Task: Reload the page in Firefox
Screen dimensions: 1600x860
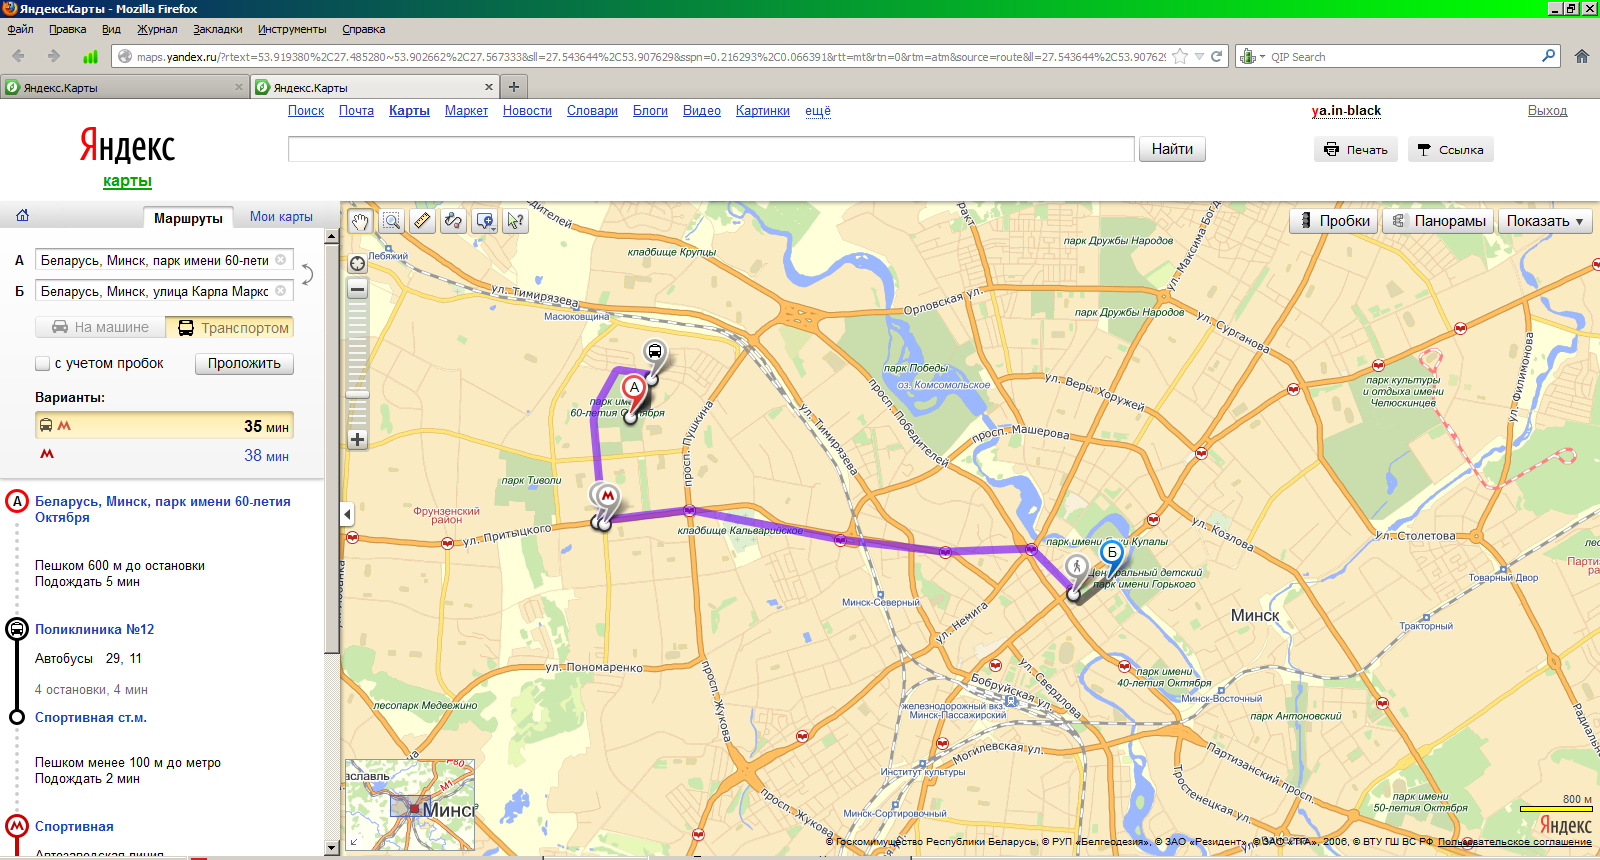Action: pyautogui.click(x=1217, y=56)
